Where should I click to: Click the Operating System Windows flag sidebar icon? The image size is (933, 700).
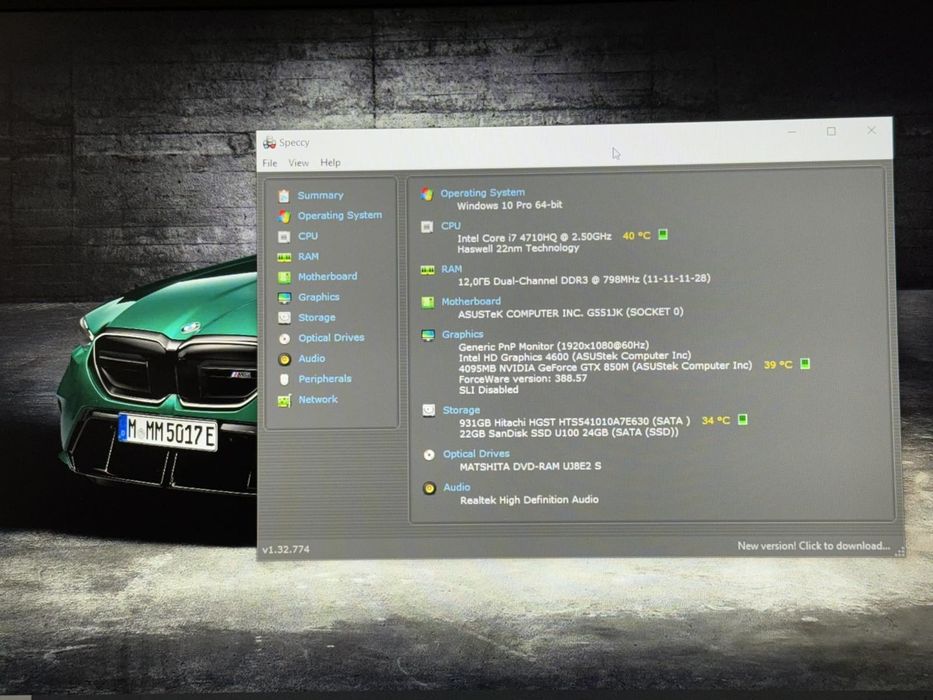tap(284, 216)
